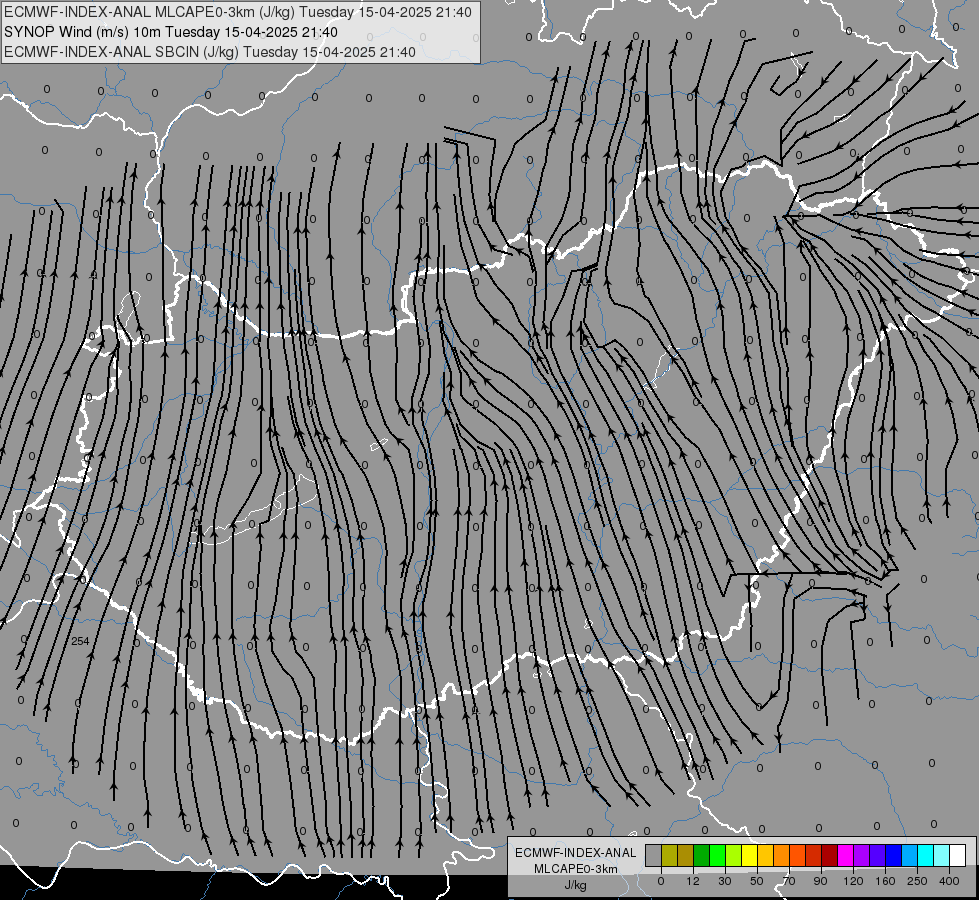Click the 12 value on legend scale
Viewport: 979px width, 900px height.
693,881
